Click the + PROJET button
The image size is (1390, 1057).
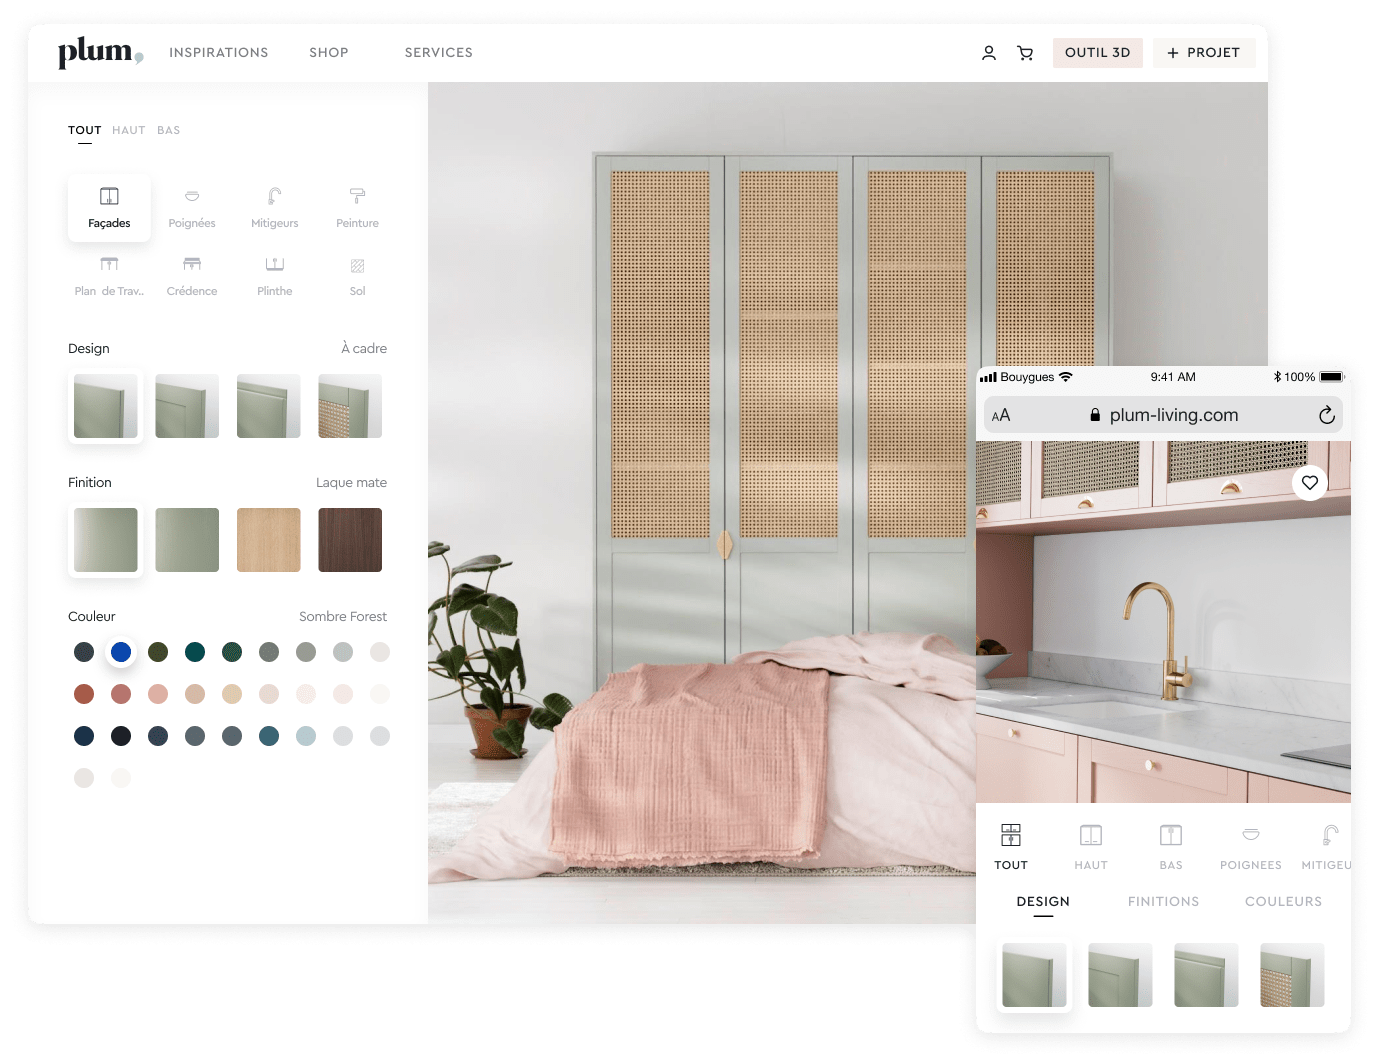tap(1204, 53)
